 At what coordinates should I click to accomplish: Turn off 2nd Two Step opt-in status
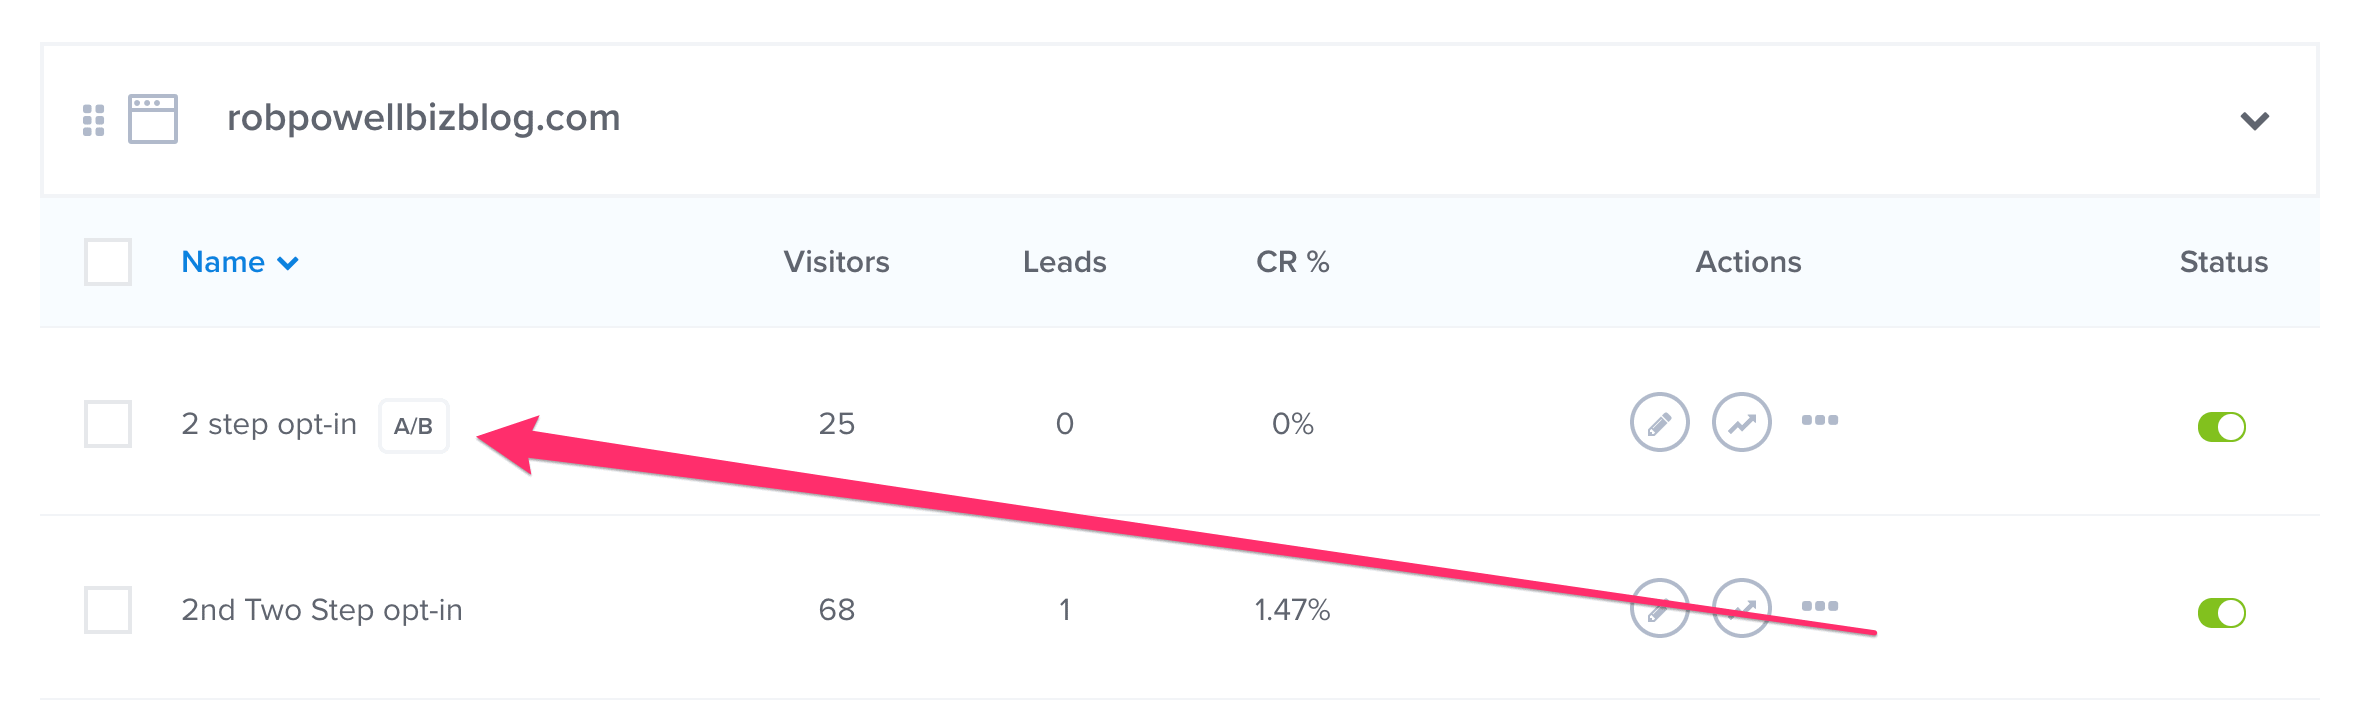(x=2221, y=613)
